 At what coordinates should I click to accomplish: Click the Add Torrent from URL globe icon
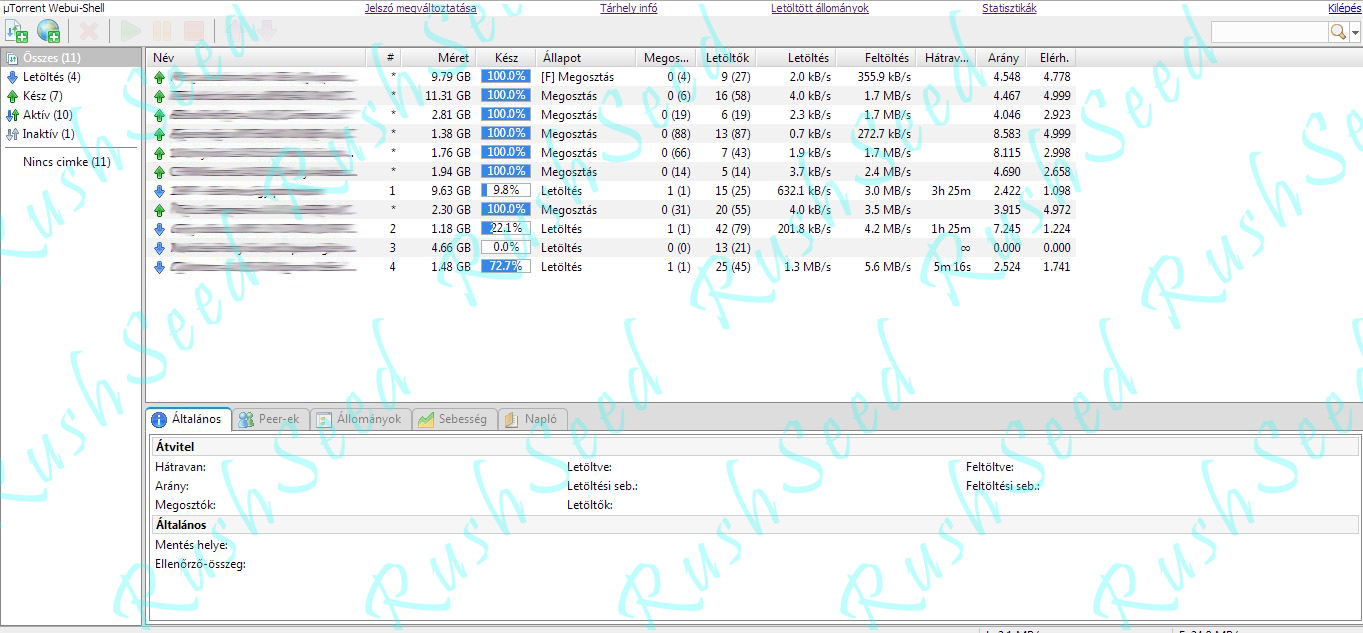pyautogui.click(x=48, y=31)
